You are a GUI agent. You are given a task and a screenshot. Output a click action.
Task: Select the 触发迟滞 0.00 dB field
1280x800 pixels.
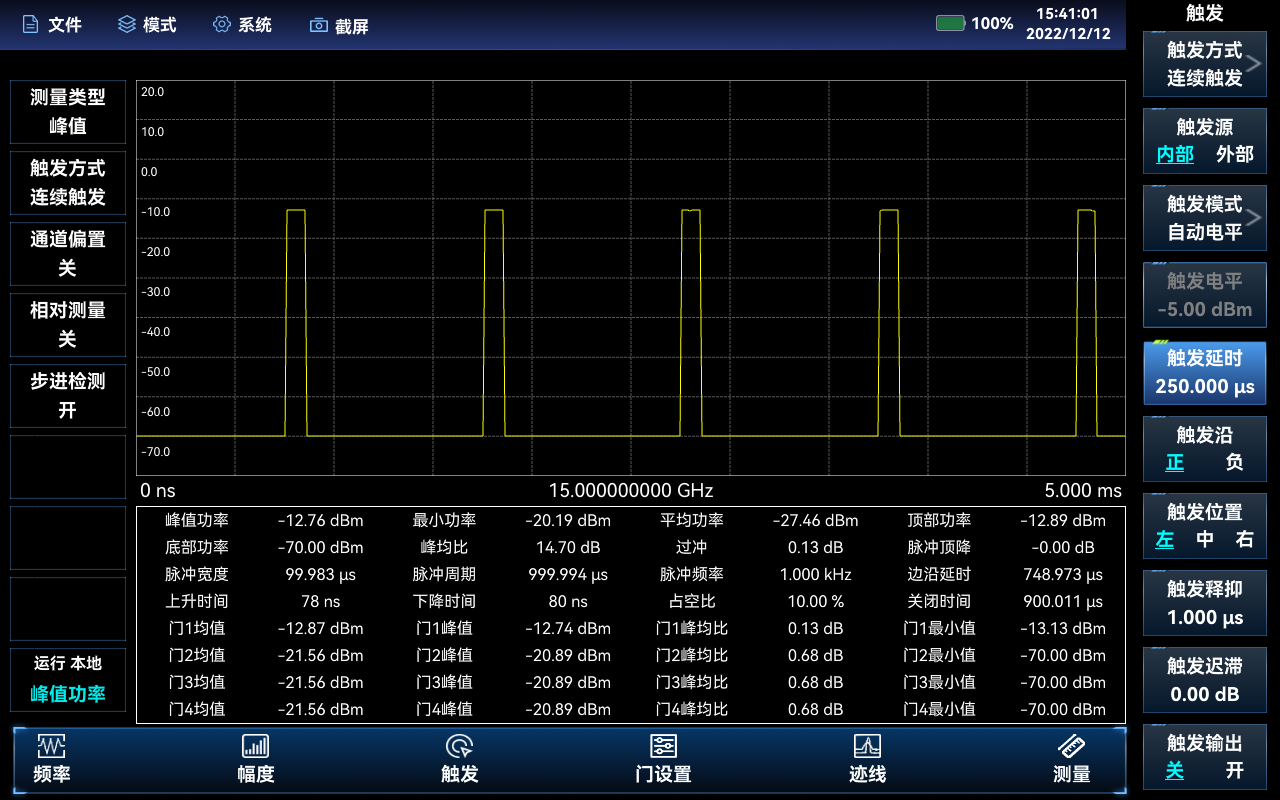pos(1204,679)
